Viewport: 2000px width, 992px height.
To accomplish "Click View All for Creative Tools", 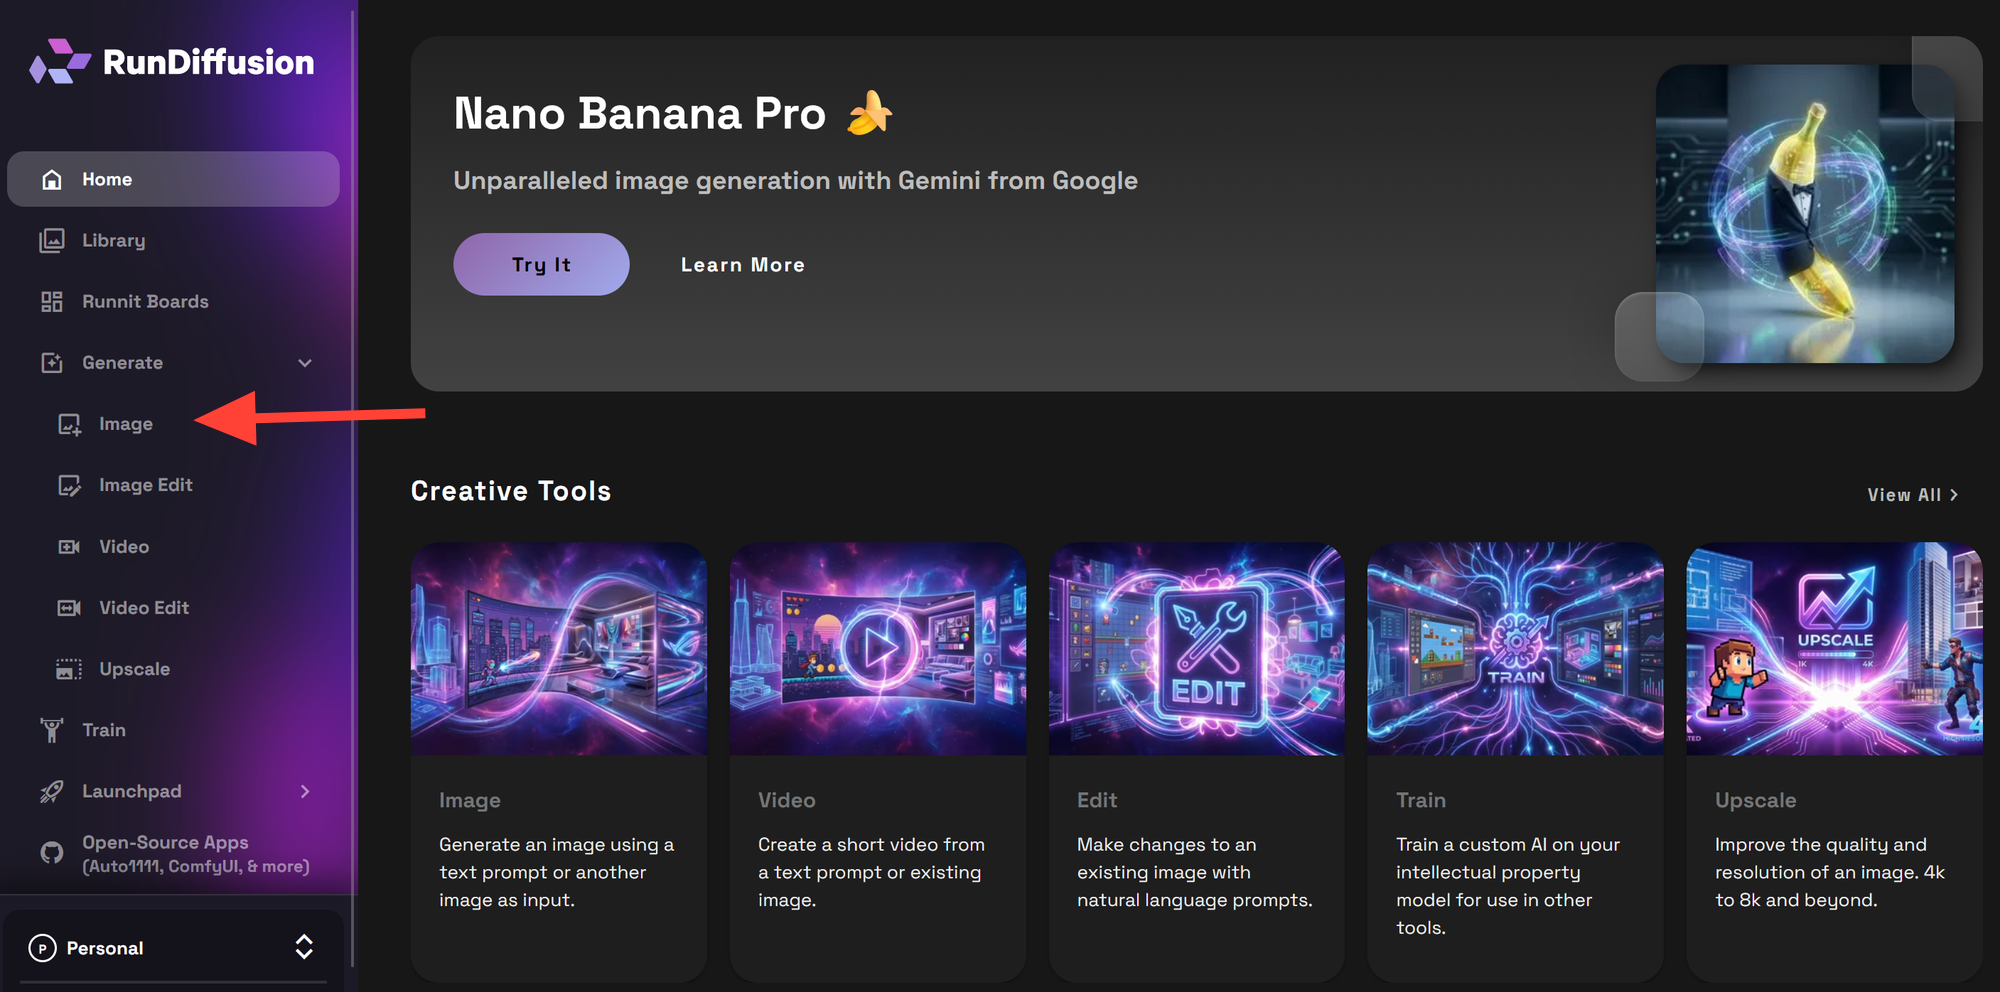I will pos(1912,495).
